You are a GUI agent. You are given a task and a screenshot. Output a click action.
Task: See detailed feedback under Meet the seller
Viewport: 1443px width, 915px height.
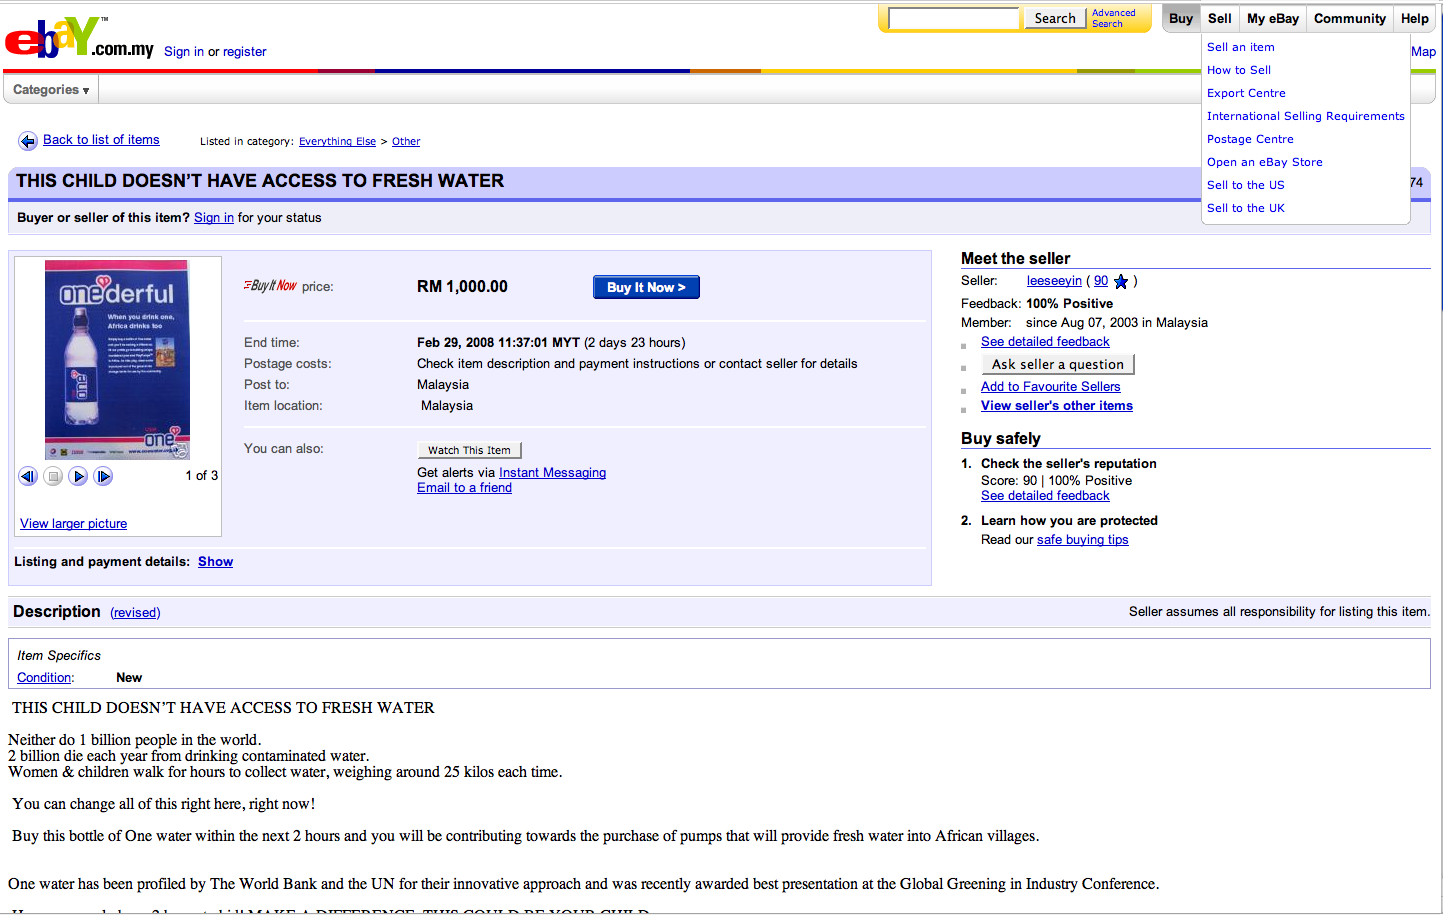[1045, 342]
